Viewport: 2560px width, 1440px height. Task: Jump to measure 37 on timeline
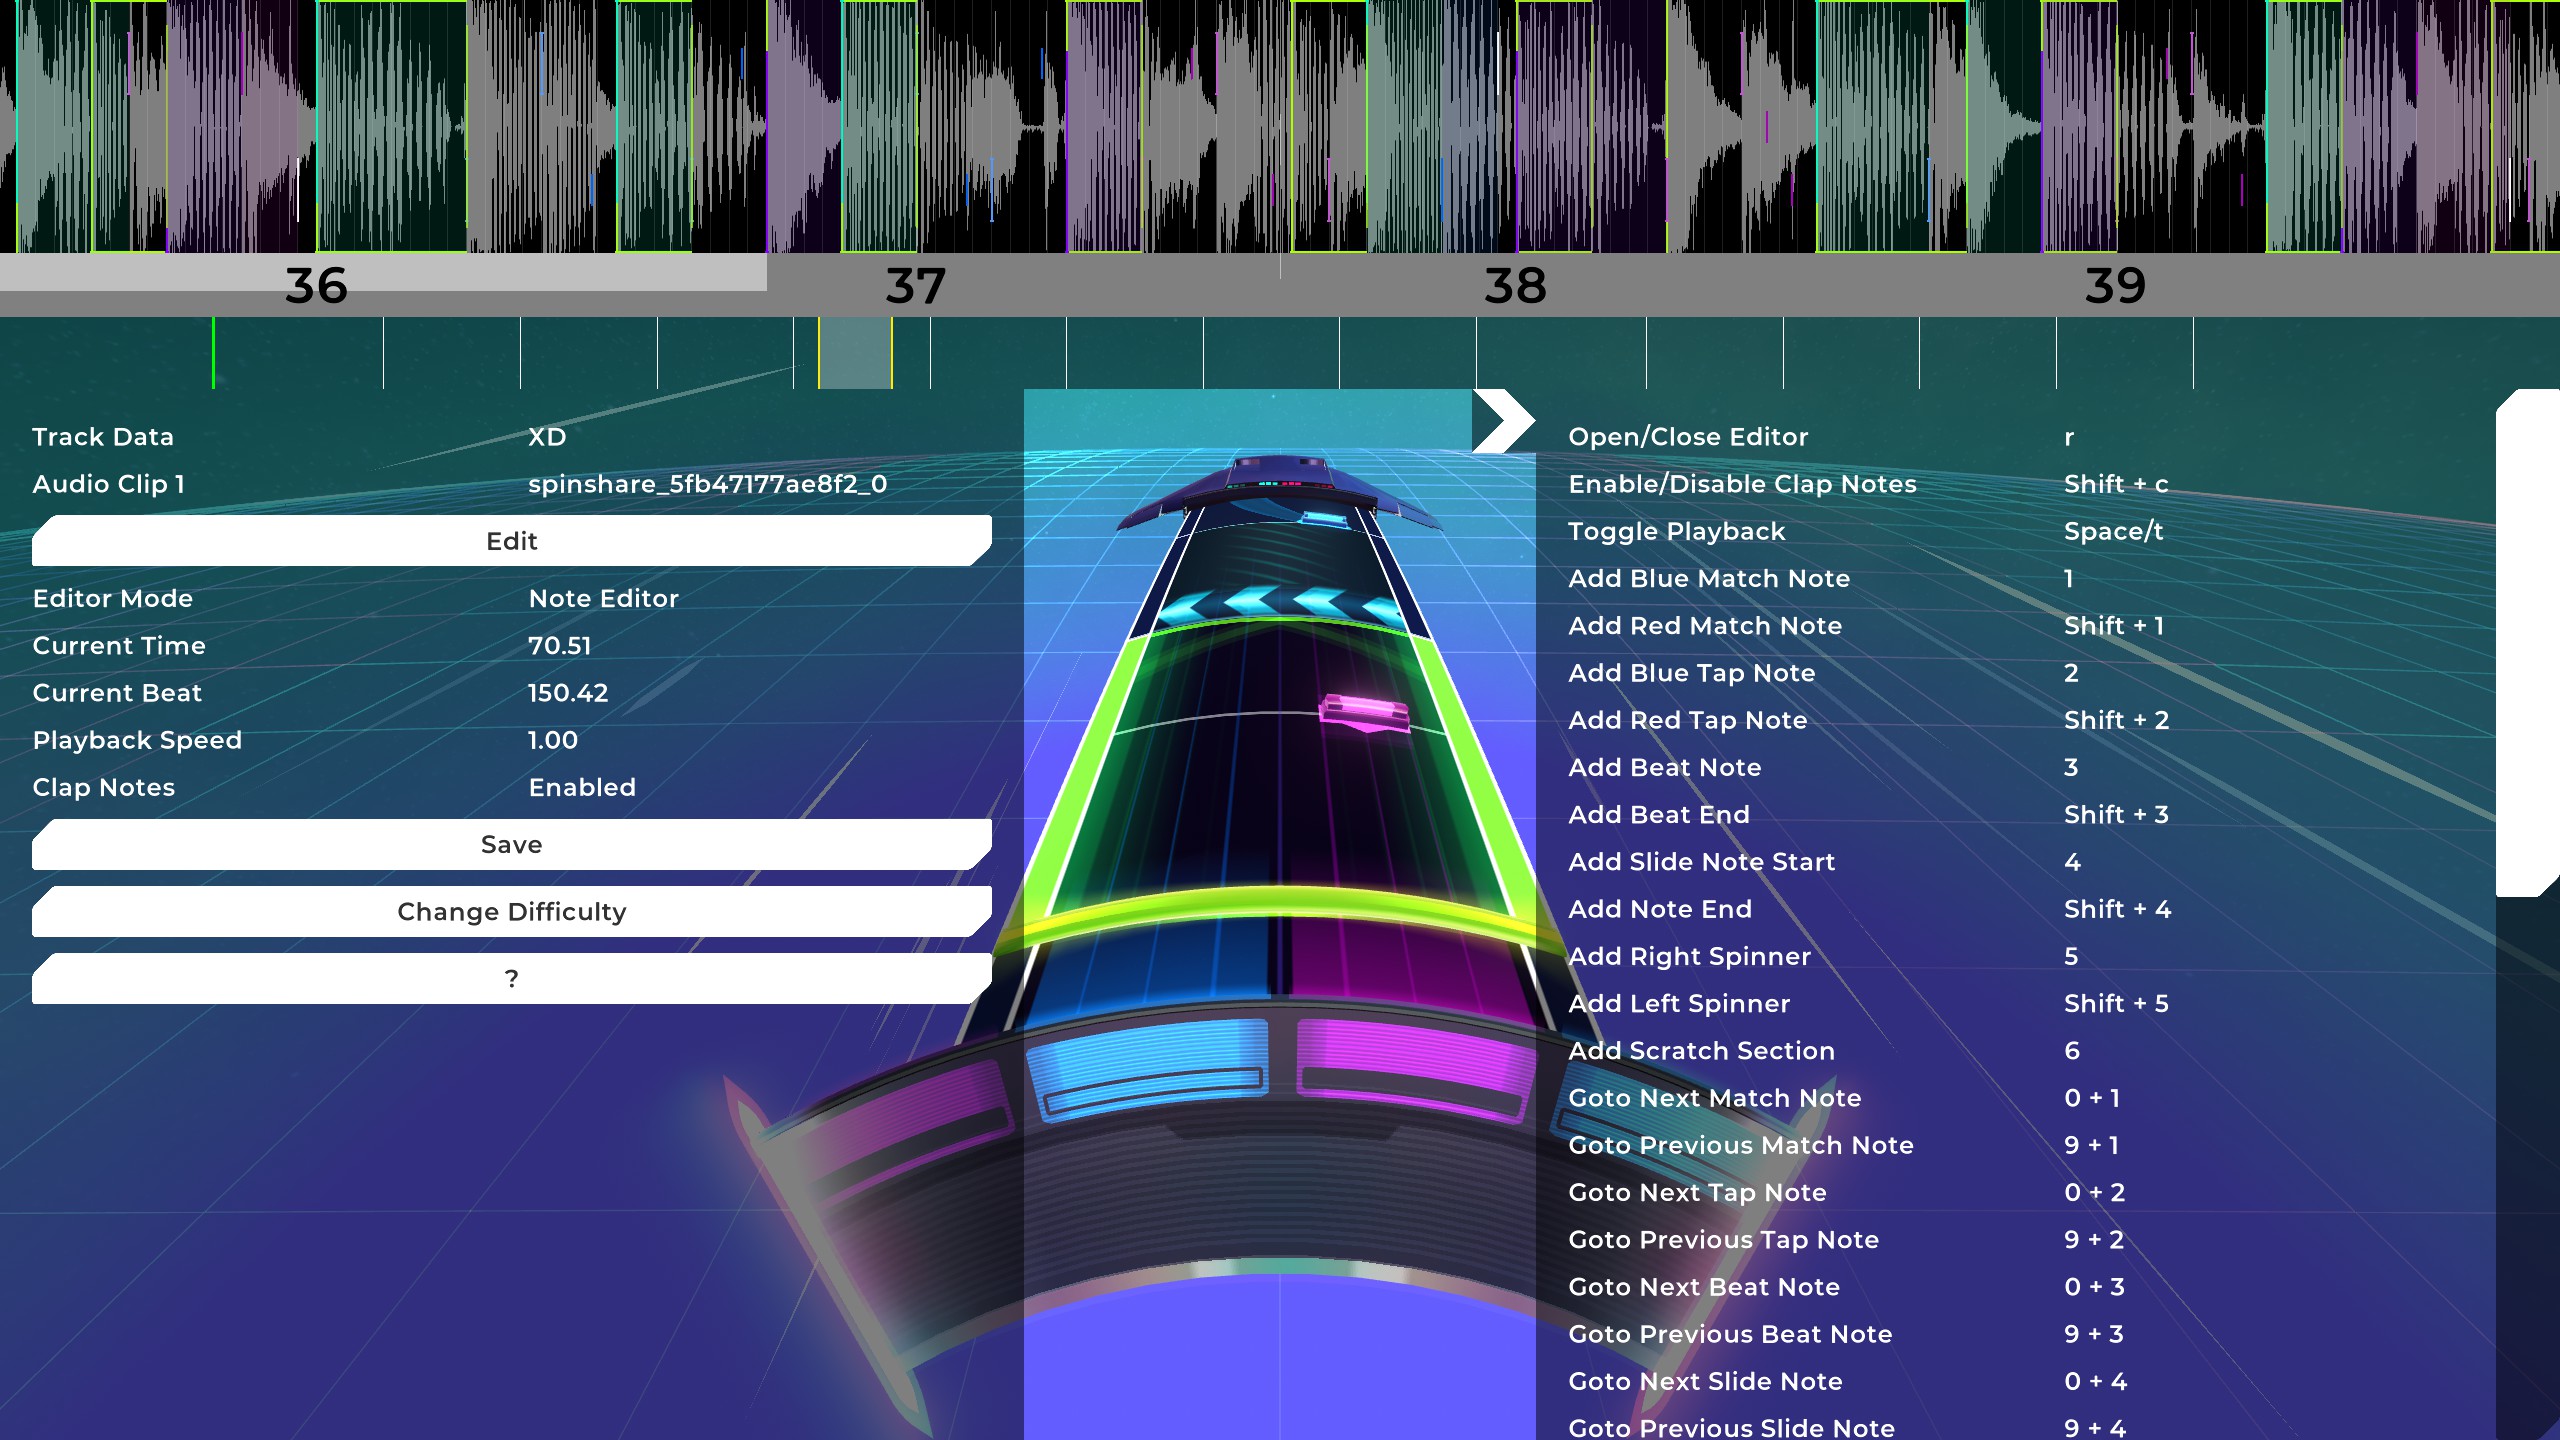[x=915, y=286]
